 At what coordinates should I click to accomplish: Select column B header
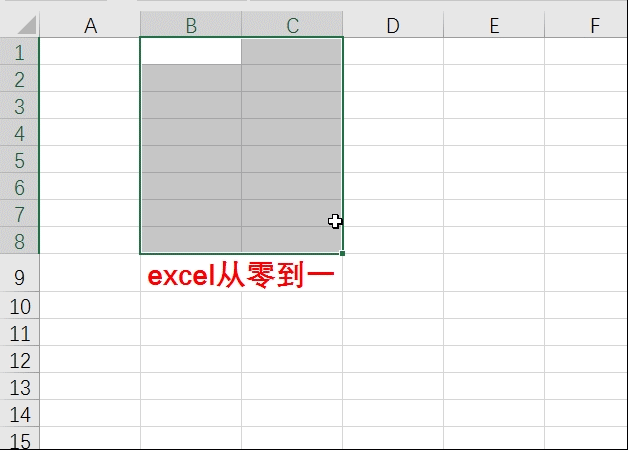coord(191,25)
